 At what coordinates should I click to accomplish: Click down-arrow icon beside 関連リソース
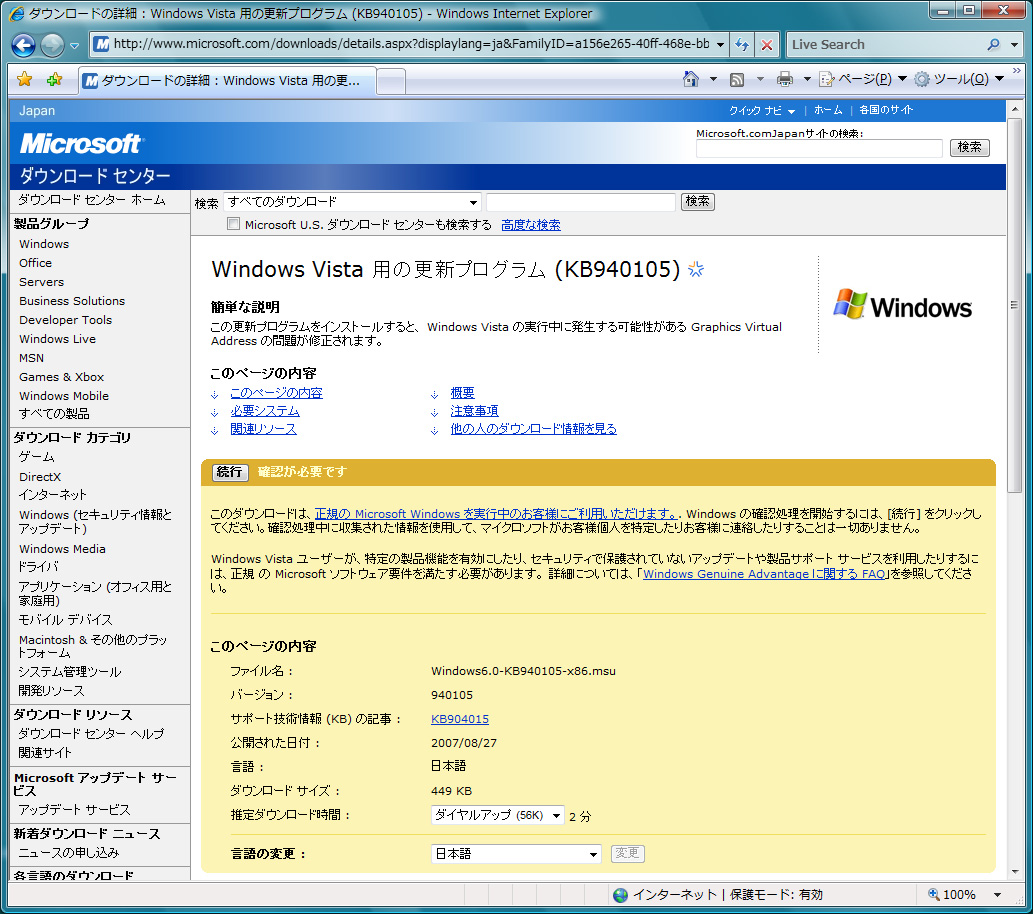click(215, 430)
